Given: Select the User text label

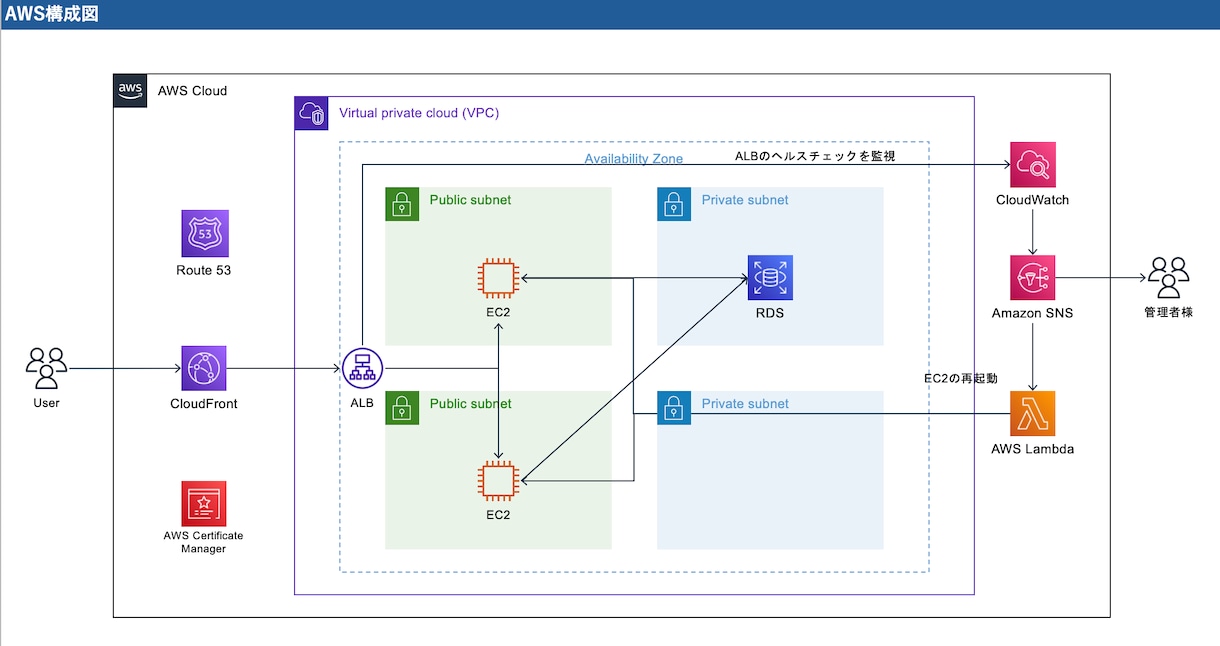Looking at the screenshot, I should 46,403.
